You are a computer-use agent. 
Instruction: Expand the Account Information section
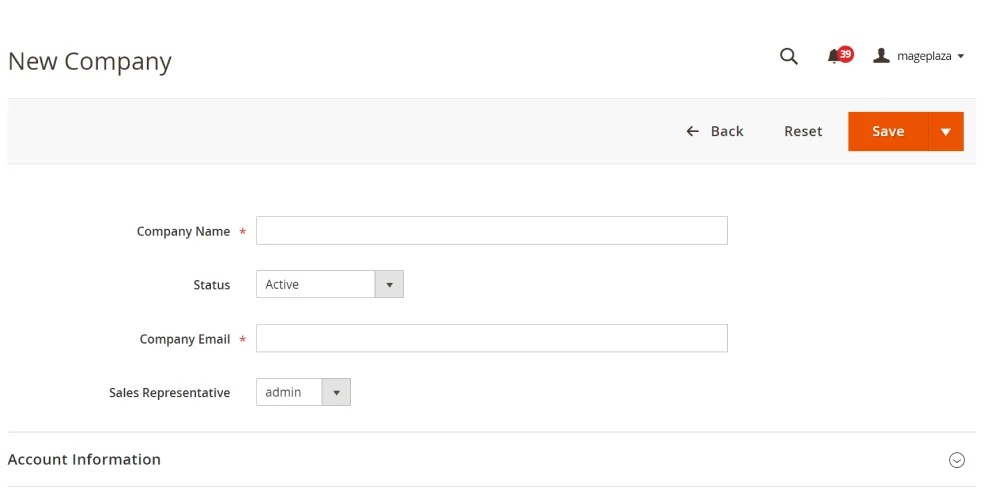85,460
